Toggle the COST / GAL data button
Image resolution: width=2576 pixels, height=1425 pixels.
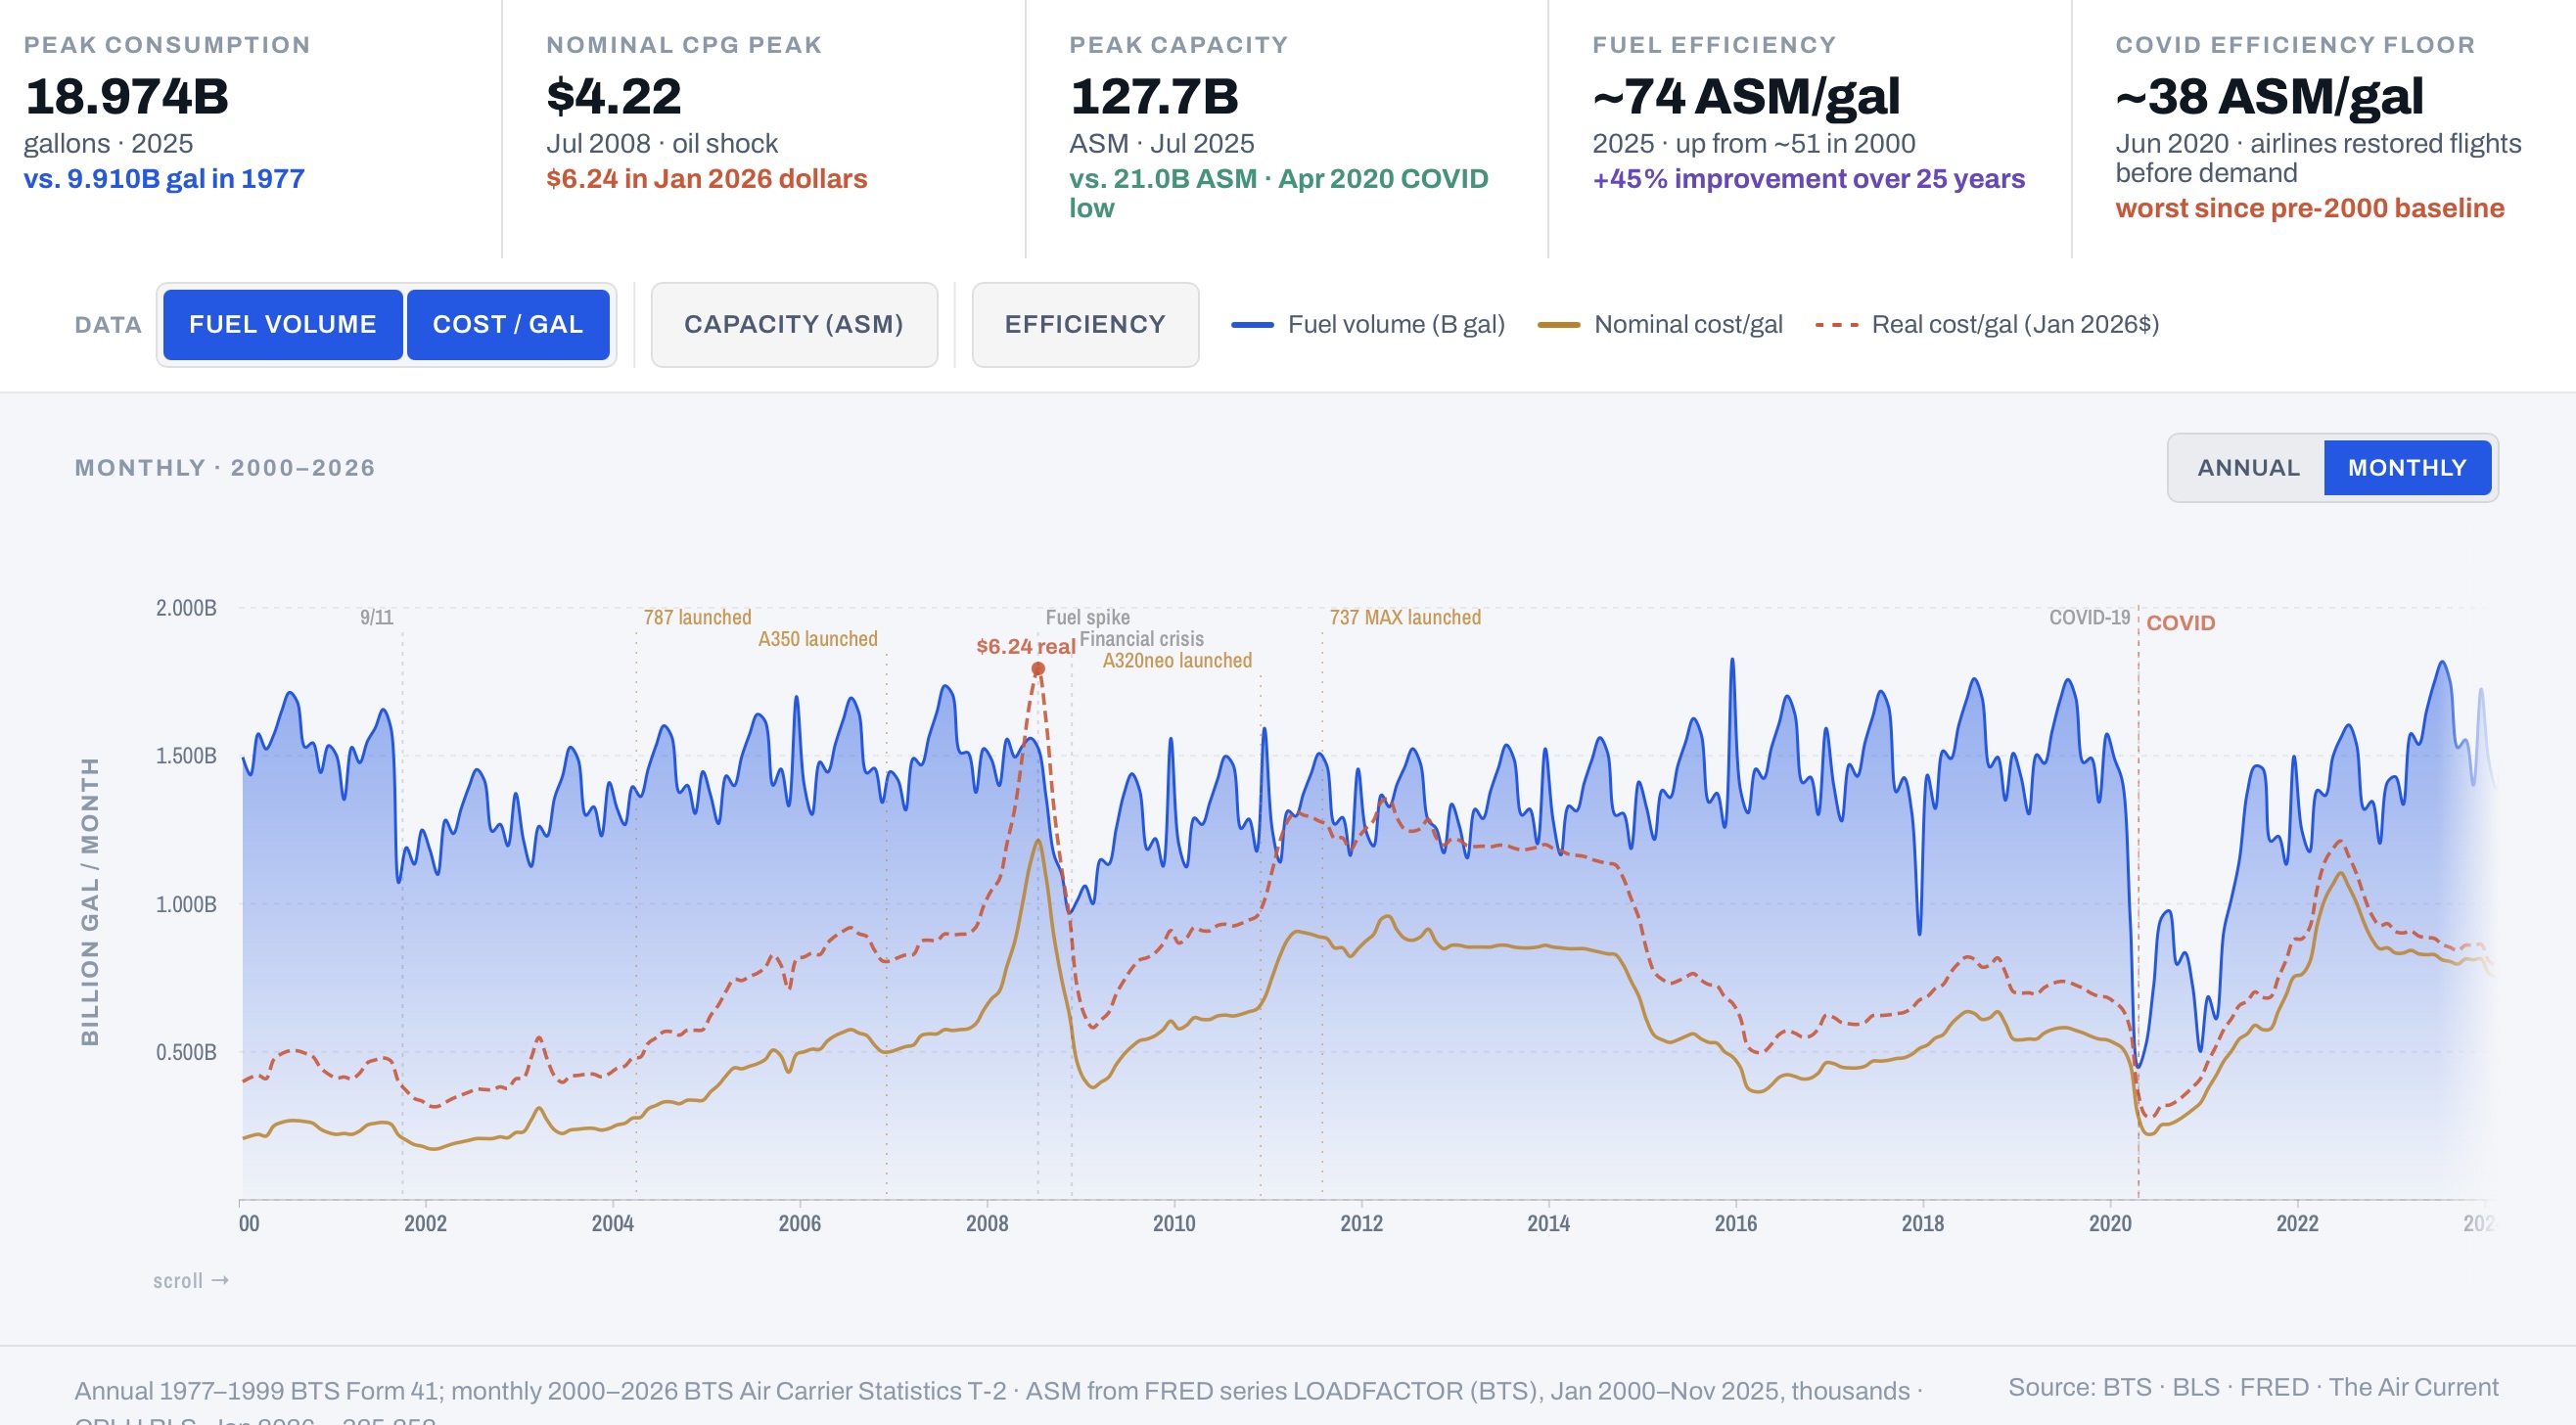click(x=507, y=324)
